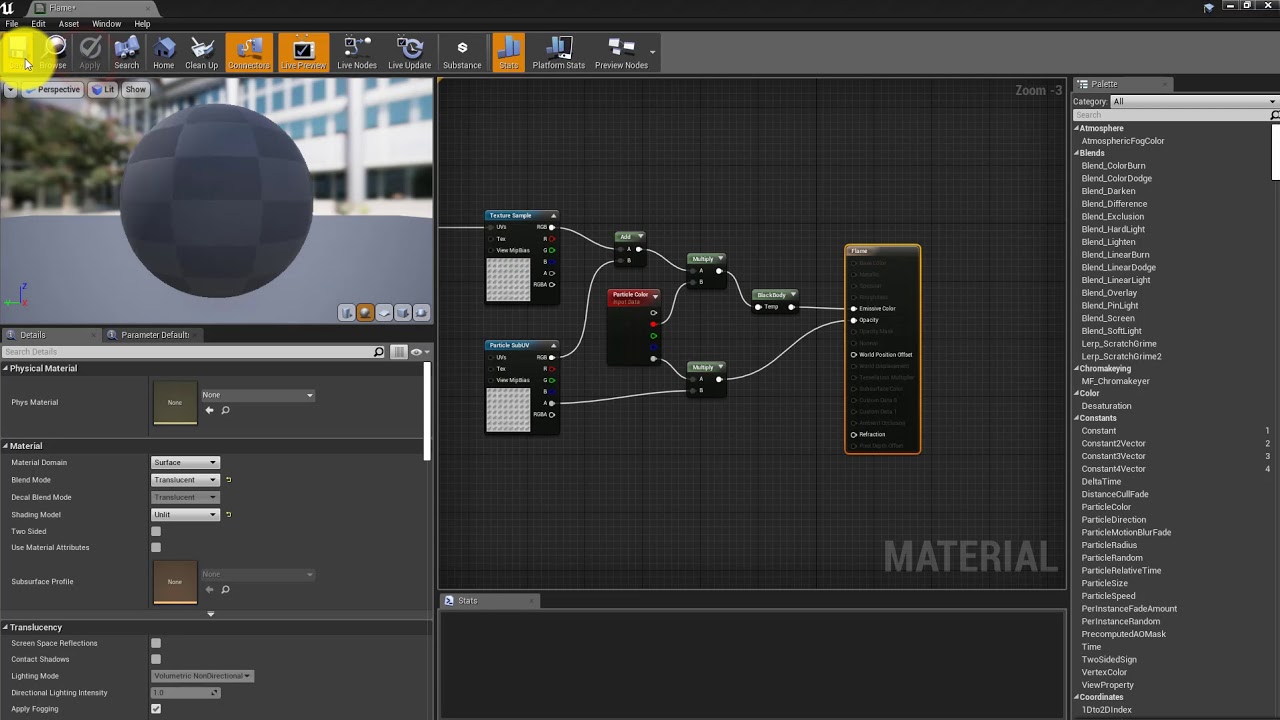Uncheck the Apply Fogging checkbox
The image size is (1280, 720).
click(156, 709)
